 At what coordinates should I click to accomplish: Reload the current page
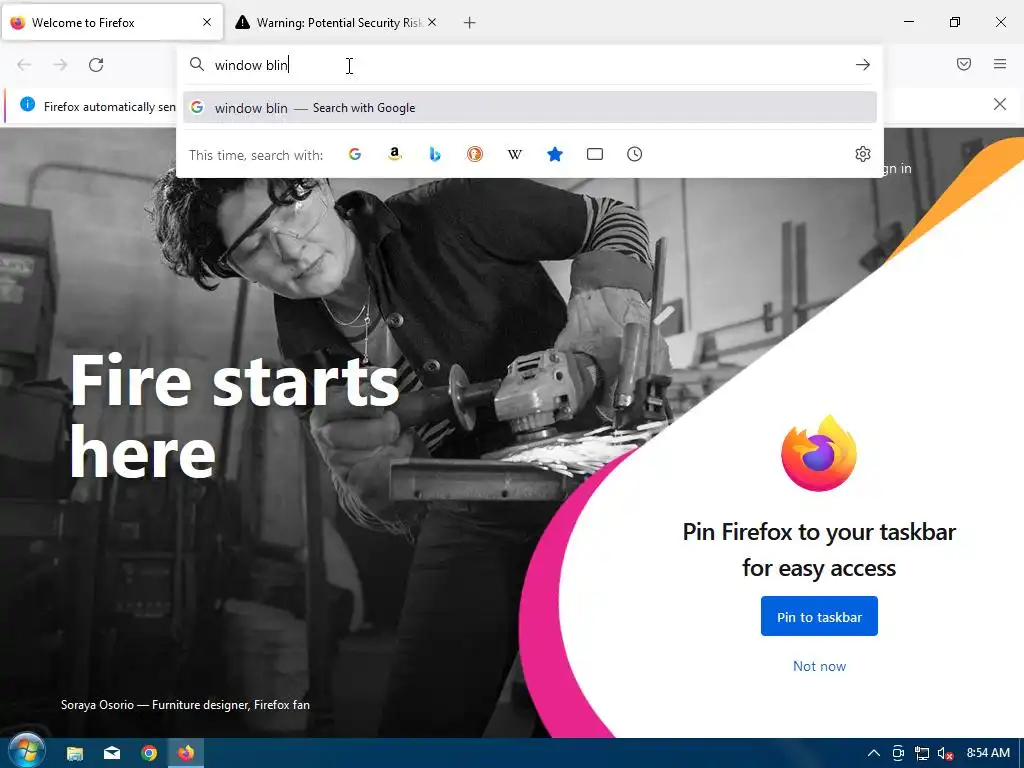(96, 65)
